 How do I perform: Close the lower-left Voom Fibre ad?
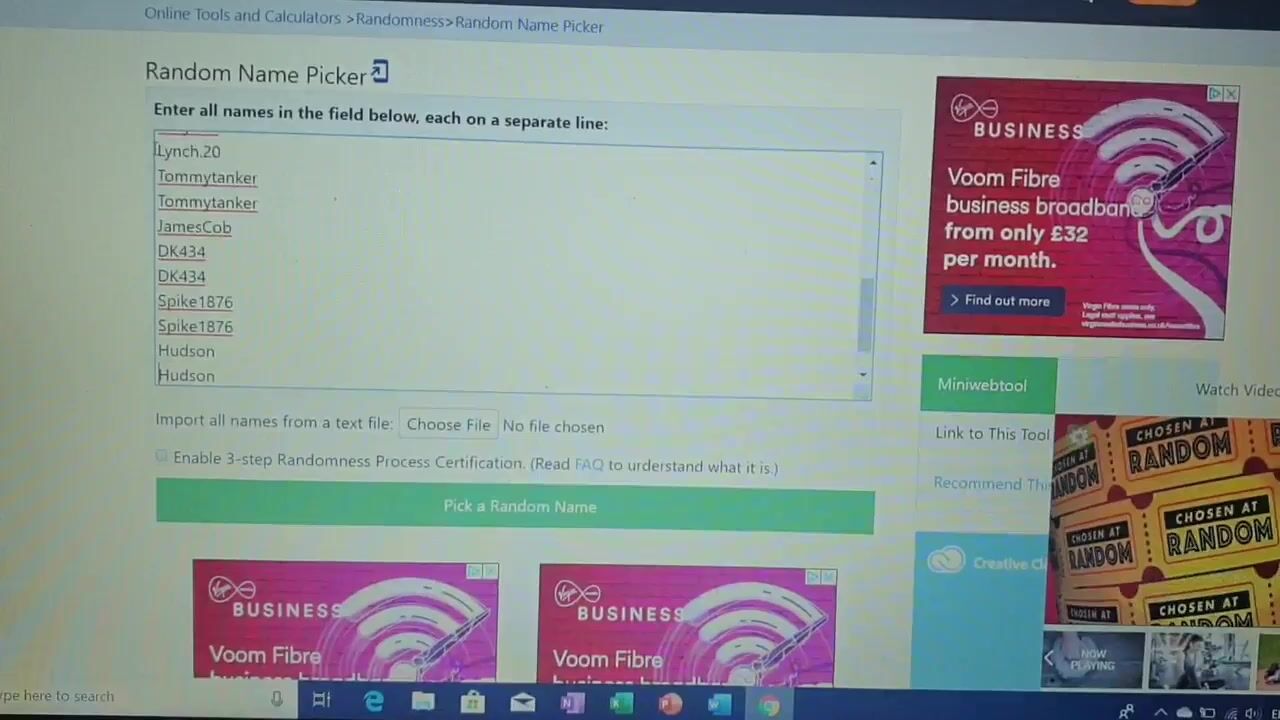pos(490,571)
